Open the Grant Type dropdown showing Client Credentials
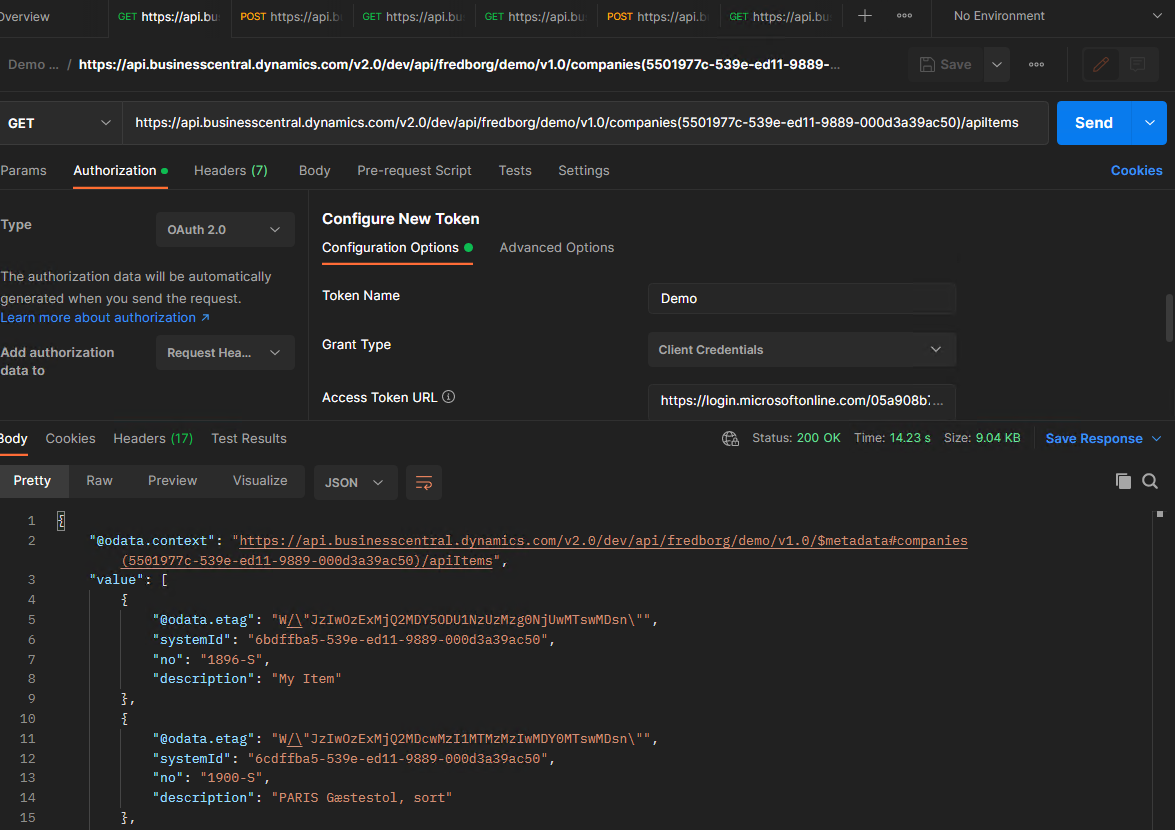 801,349
